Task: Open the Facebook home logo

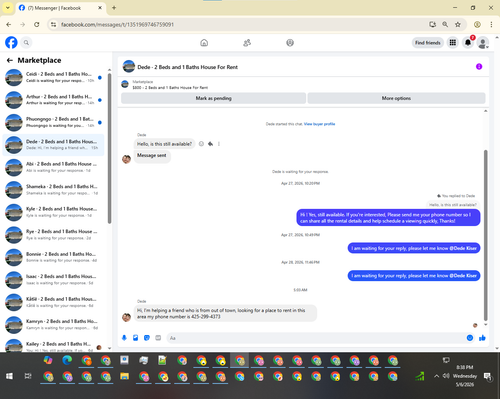Action: pyautogui.click(x=11, y=43)
